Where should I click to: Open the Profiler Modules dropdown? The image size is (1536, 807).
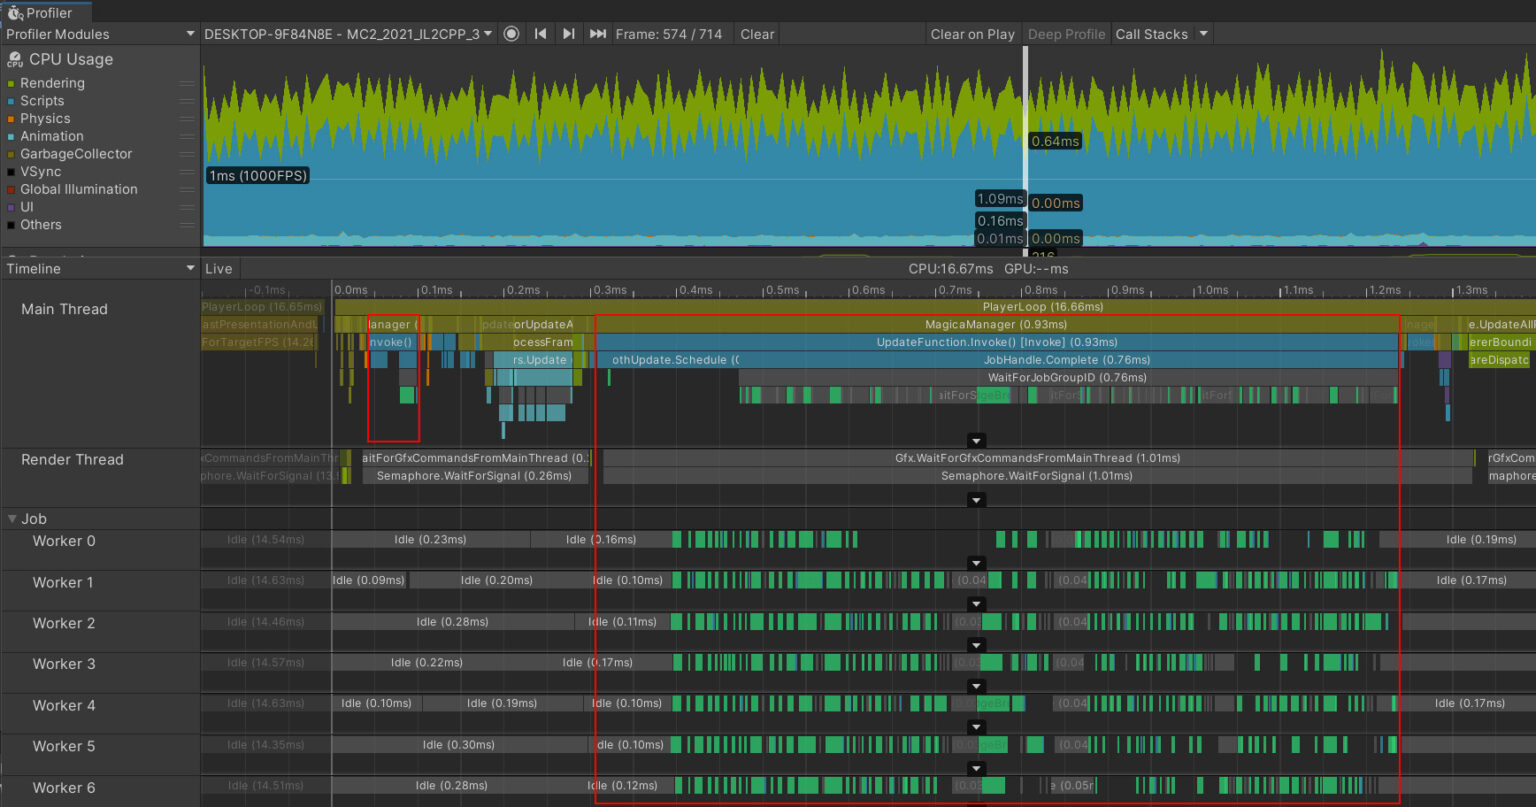(100, 34)
